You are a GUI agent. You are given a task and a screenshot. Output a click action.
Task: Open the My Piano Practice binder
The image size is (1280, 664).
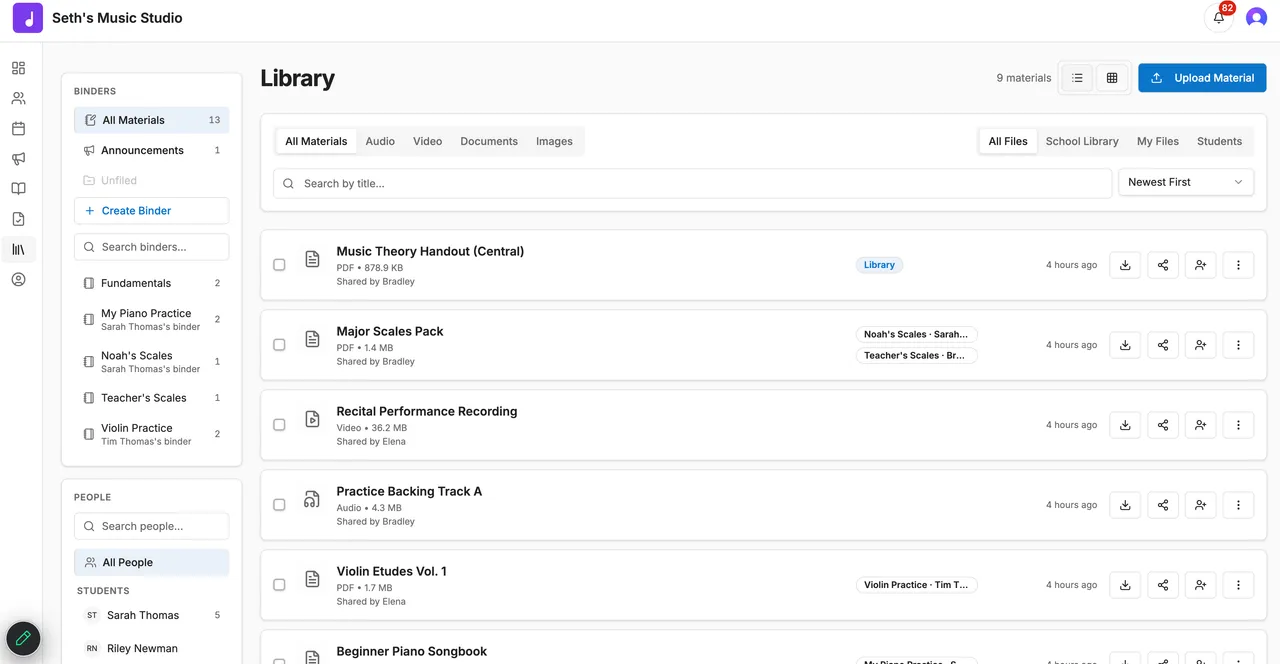click(x=151, y=320)
